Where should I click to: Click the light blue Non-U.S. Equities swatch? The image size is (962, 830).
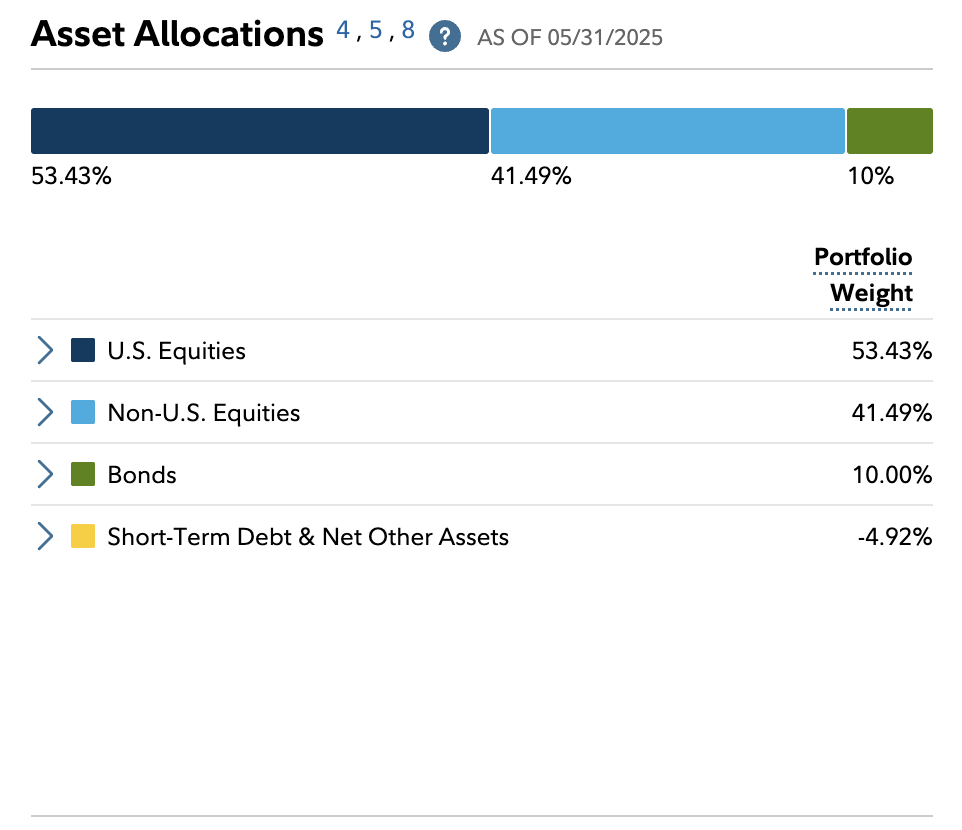pyautogui.click(x=83, y=413)
